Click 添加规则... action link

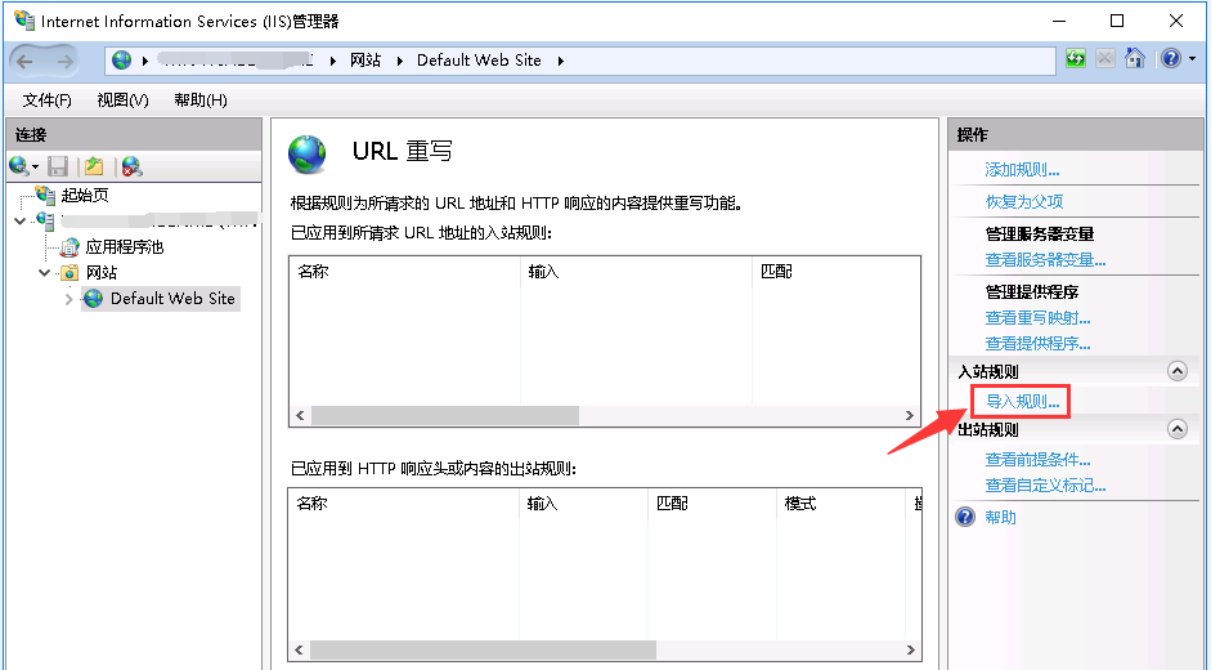1022,170
